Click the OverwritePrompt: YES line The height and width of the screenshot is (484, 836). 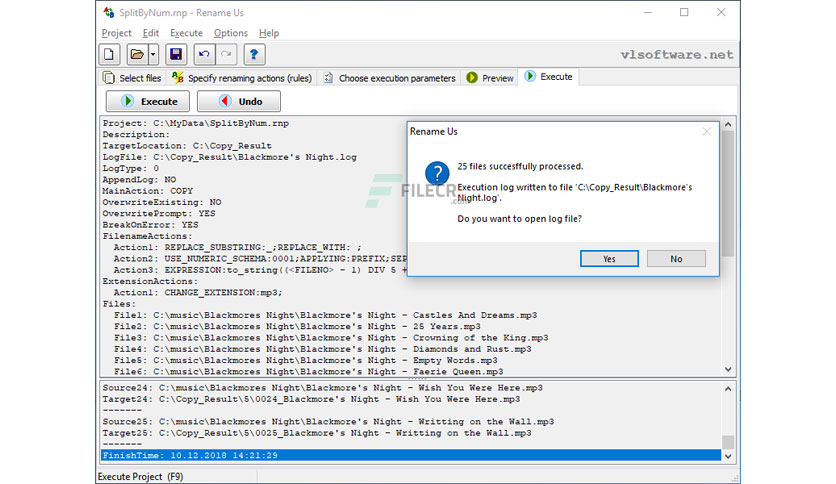[159, 214]
